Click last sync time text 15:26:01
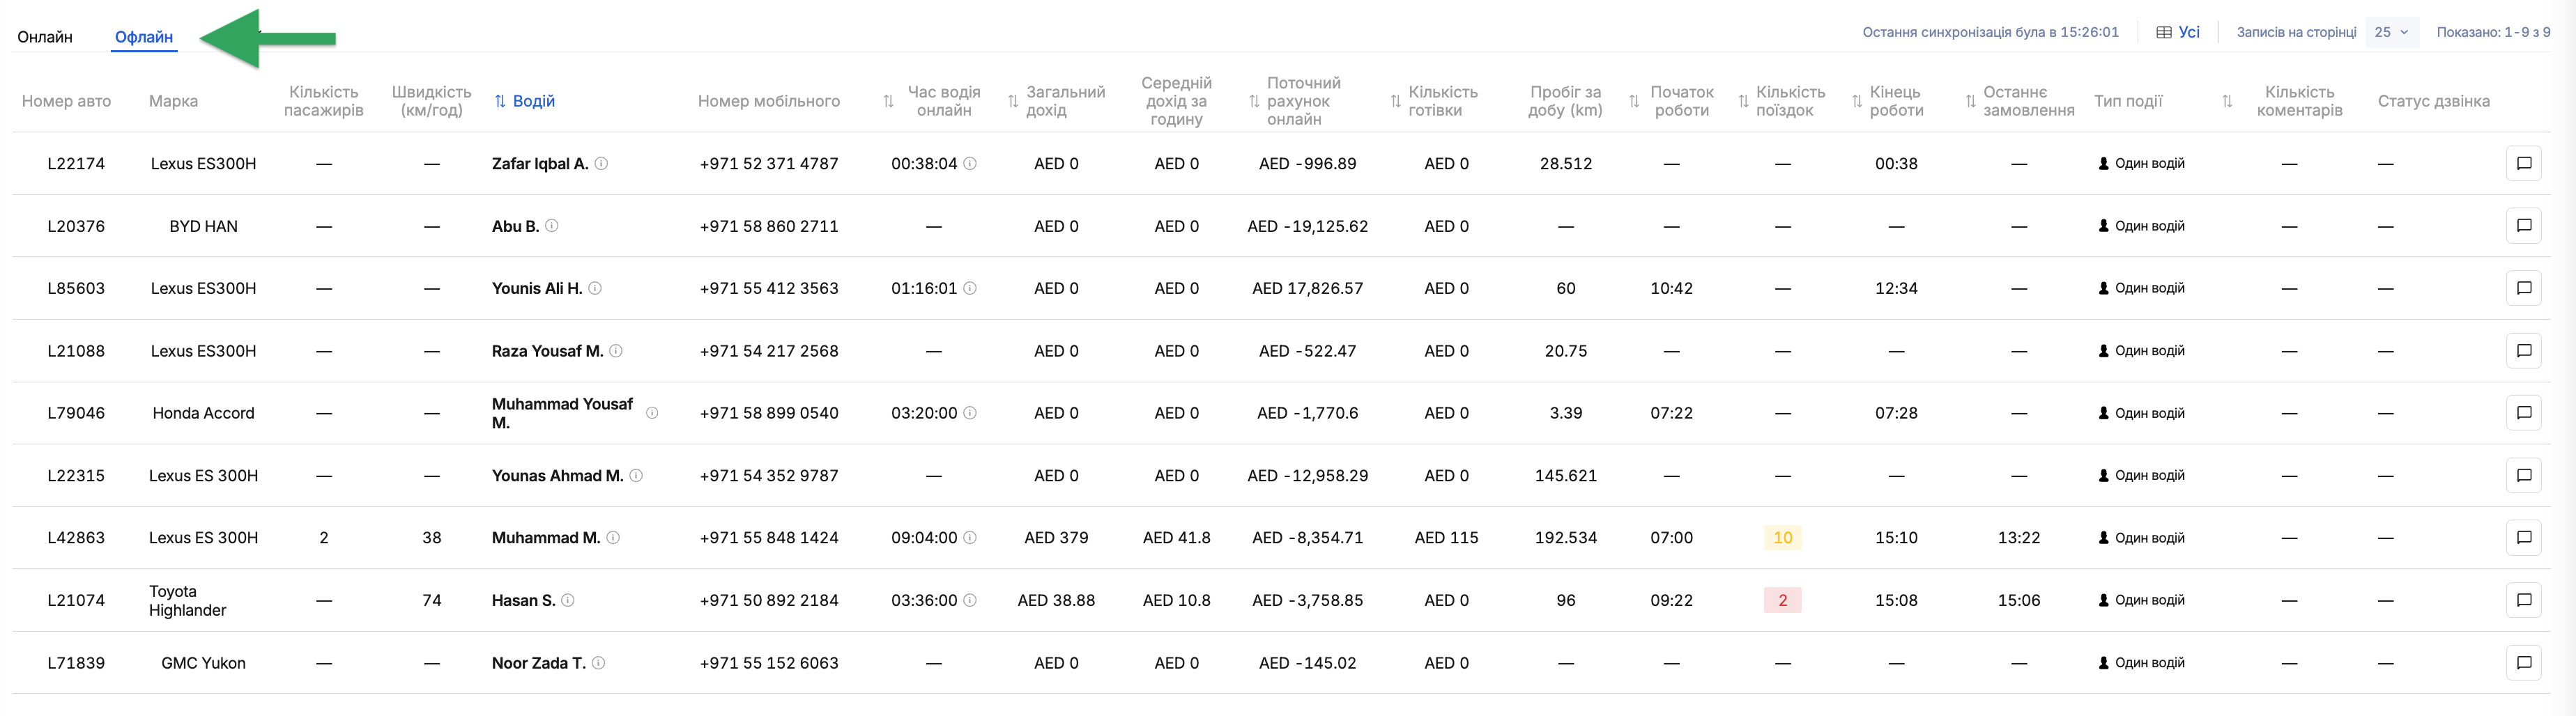This screenshot has height=716, width=2576. coord(1990,32)
